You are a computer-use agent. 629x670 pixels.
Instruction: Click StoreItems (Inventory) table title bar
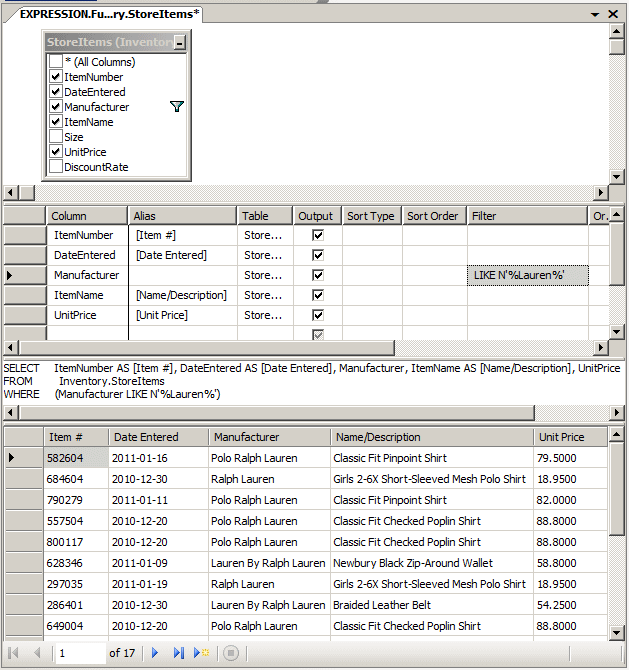pyautogui.click(x=110, y=42)
